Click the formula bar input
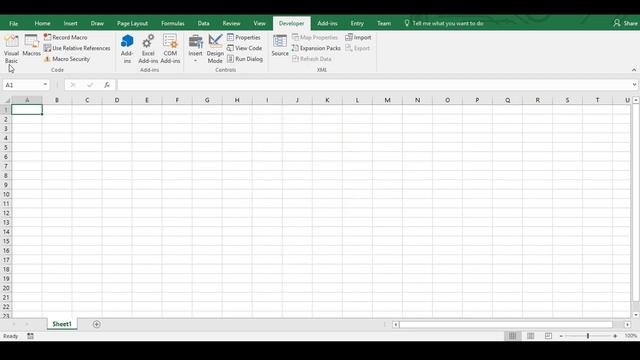The height and width of the screenshot is (360, 640). tap(373, 85)
